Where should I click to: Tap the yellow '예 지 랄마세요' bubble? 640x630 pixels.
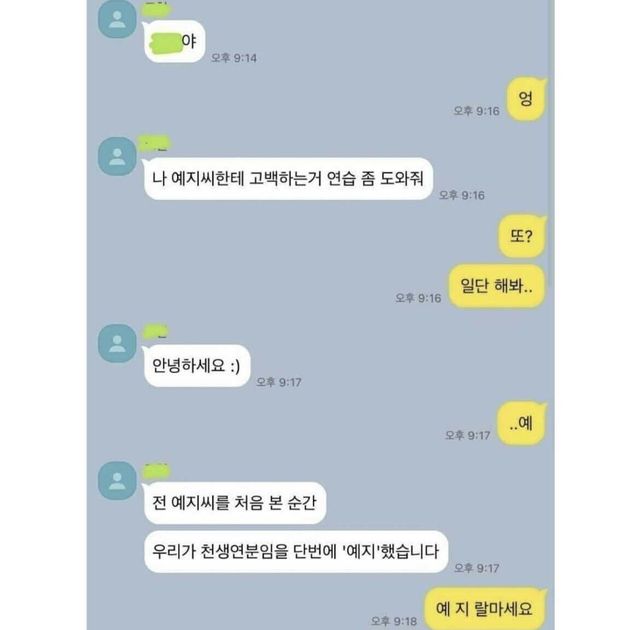[484, 609]
